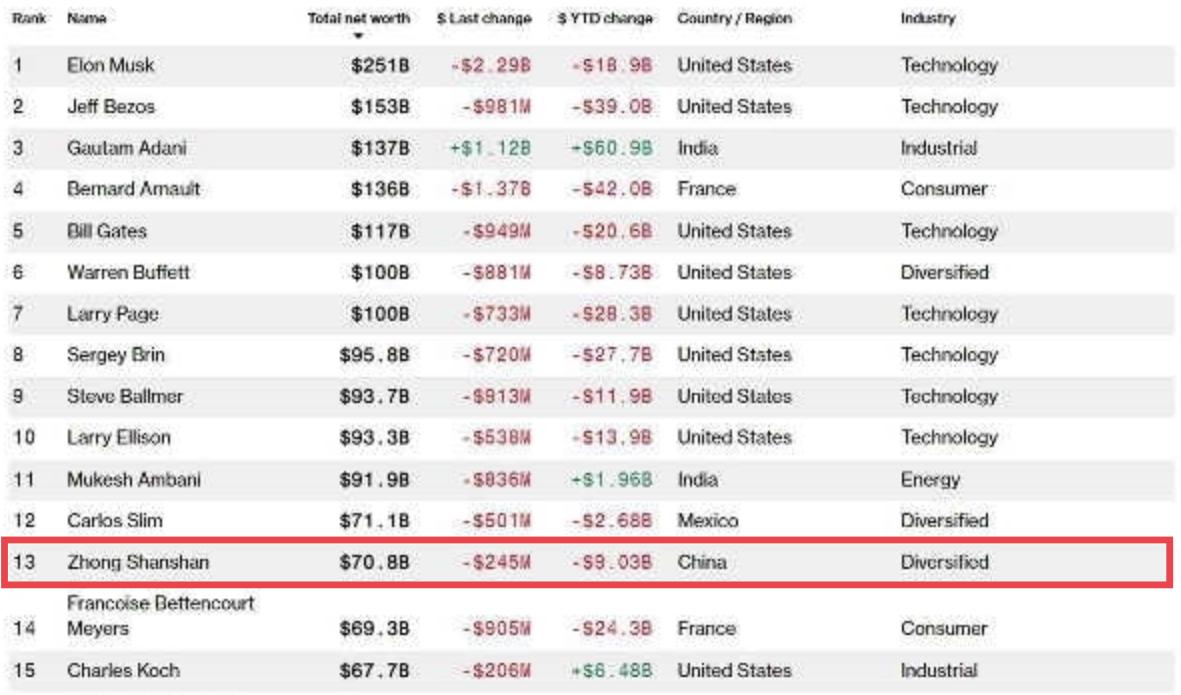The width and height of the screenshot is (1181, 695).
Task: Click the sort arrow under Total net worth
Action: pyautogui.click(x=359, y=35)
